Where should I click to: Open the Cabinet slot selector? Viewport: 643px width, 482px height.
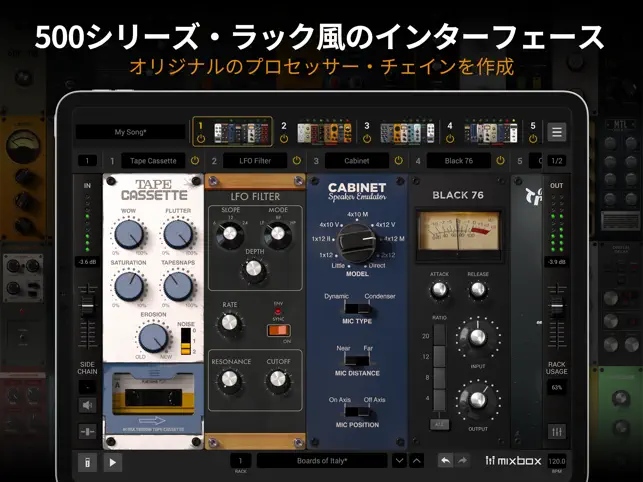coord(356,161)
